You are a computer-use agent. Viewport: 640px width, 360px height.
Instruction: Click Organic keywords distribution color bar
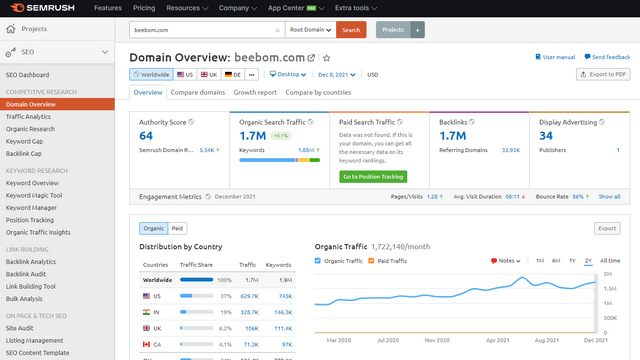(280, 160)
